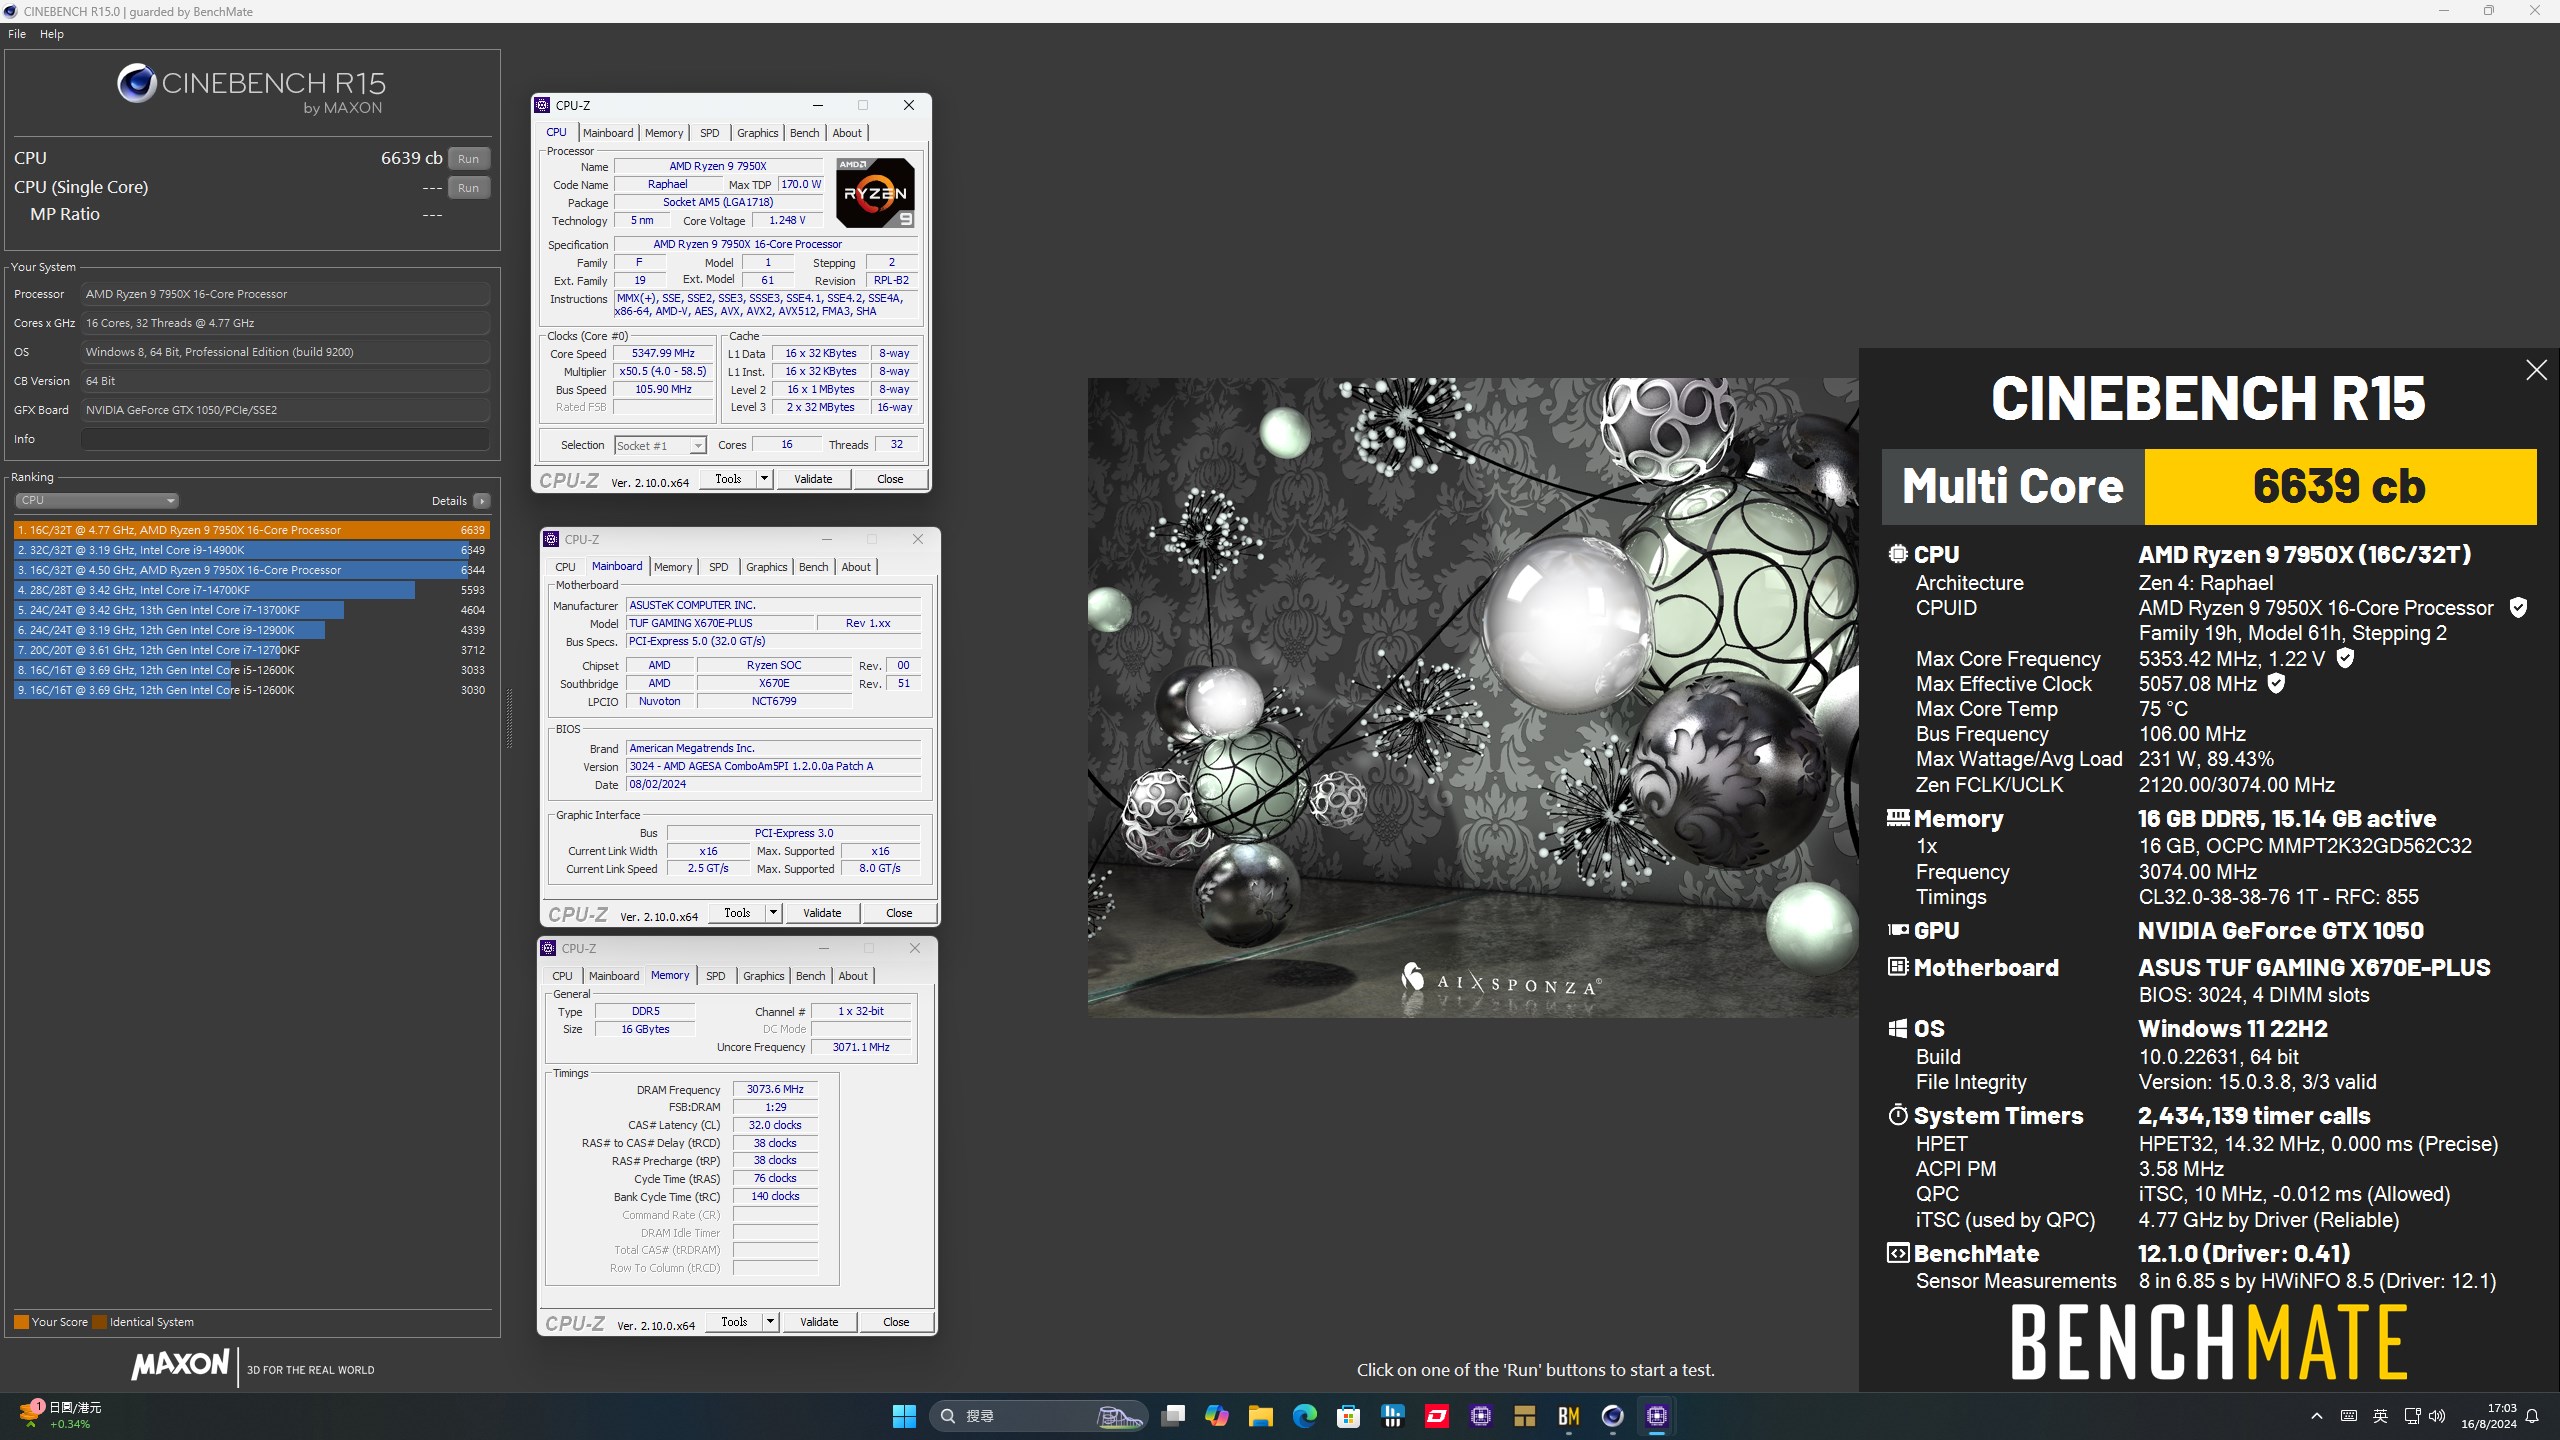This screenshot has height=1440, width=2560.
Task: Click CPU-Z app icon in Memory window title
Action: [x=548, y=948]
